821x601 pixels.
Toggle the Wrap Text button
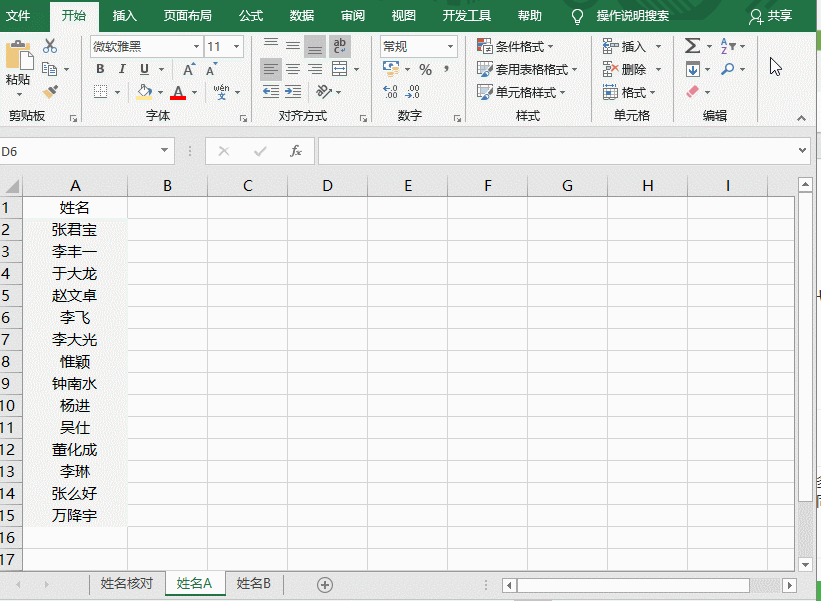pyautogui.click(x=340, y=46)
